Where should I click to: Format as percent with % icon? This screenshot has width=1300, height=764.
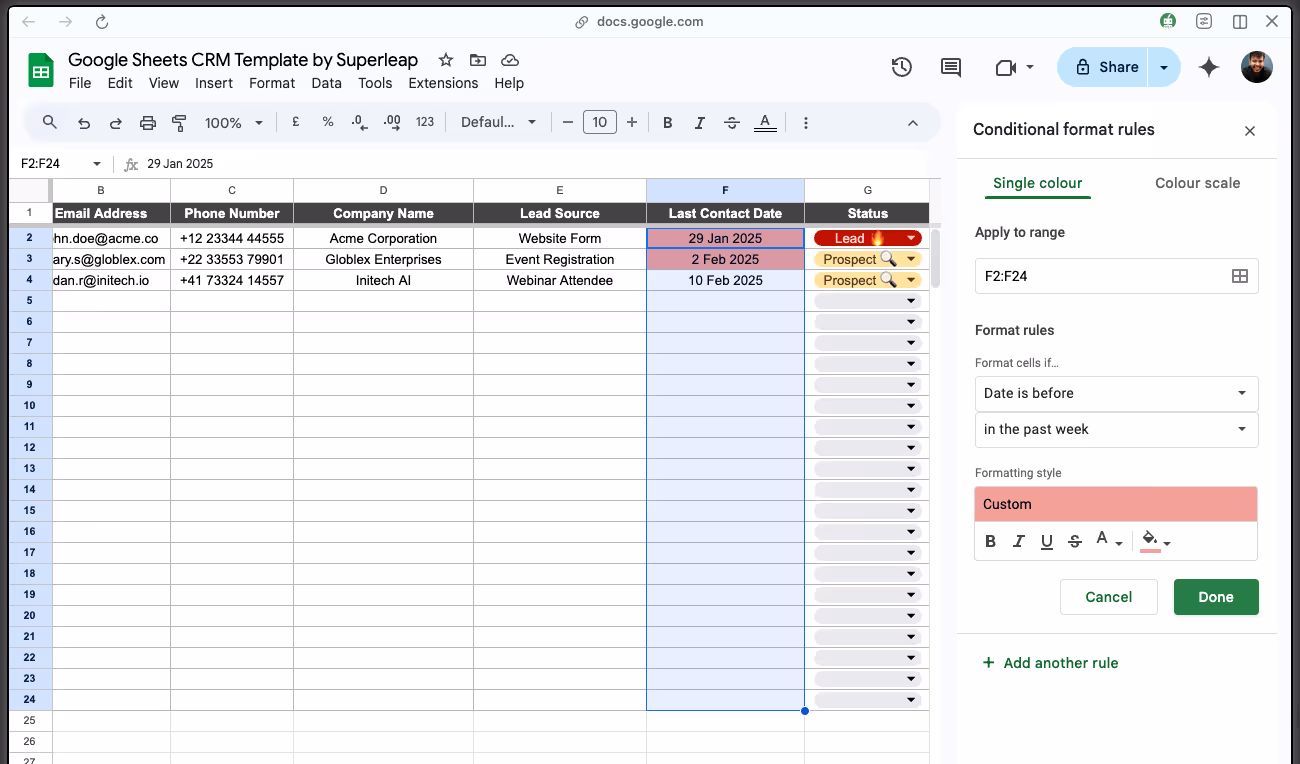point(328,122)
